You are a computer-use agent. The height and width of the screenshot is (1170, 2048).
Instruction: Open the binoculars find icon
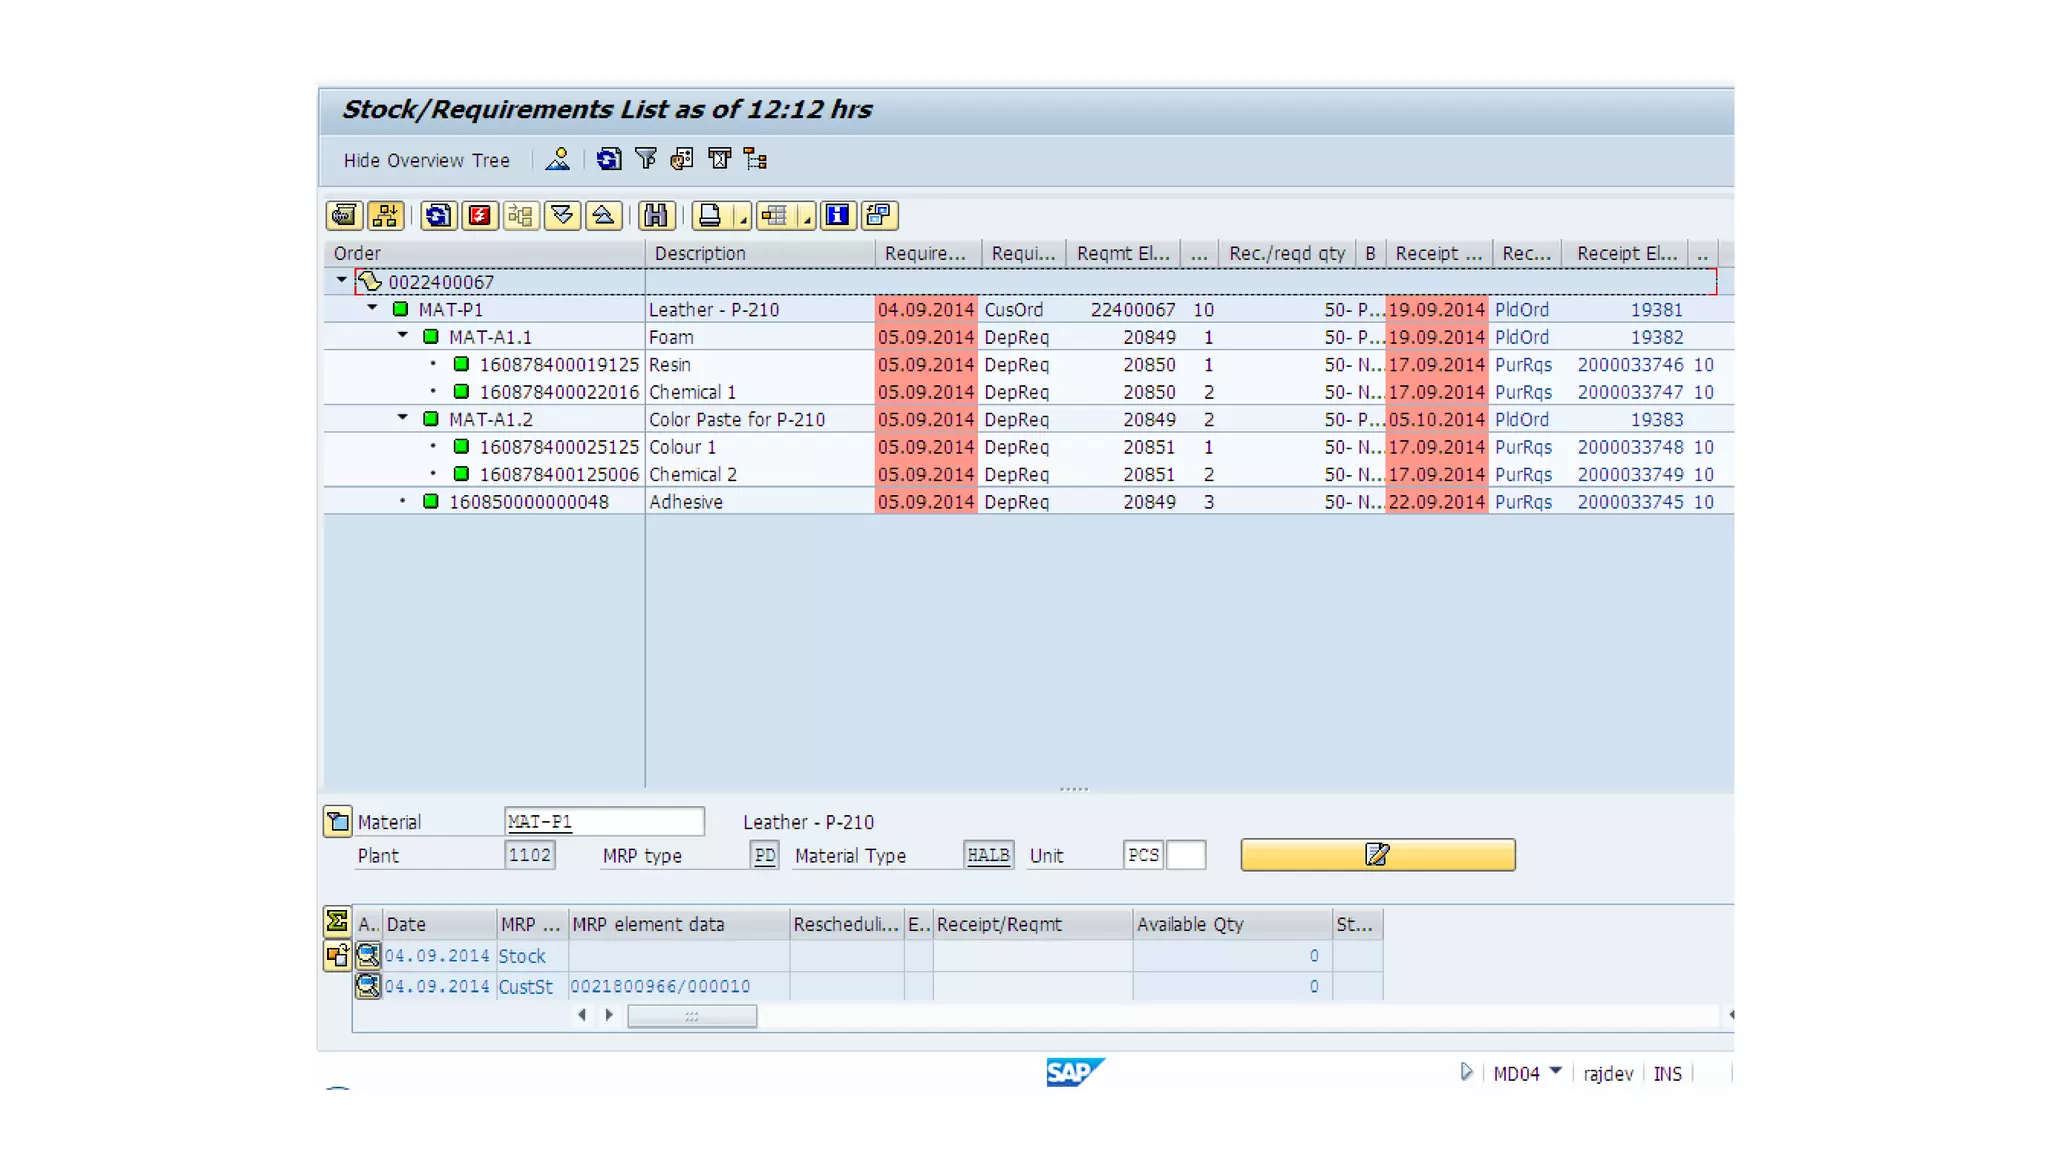(x=656, y=215)
